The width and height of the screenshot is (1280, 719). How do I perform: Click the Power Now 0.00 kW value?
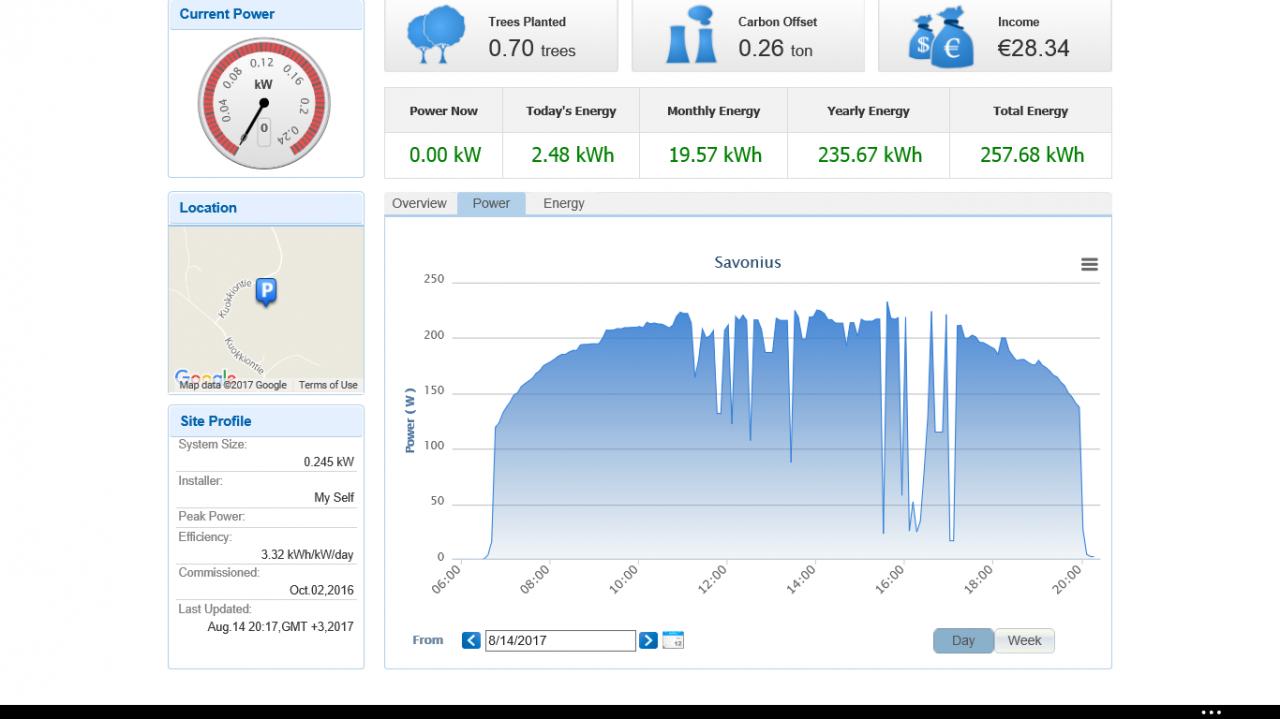445,155
